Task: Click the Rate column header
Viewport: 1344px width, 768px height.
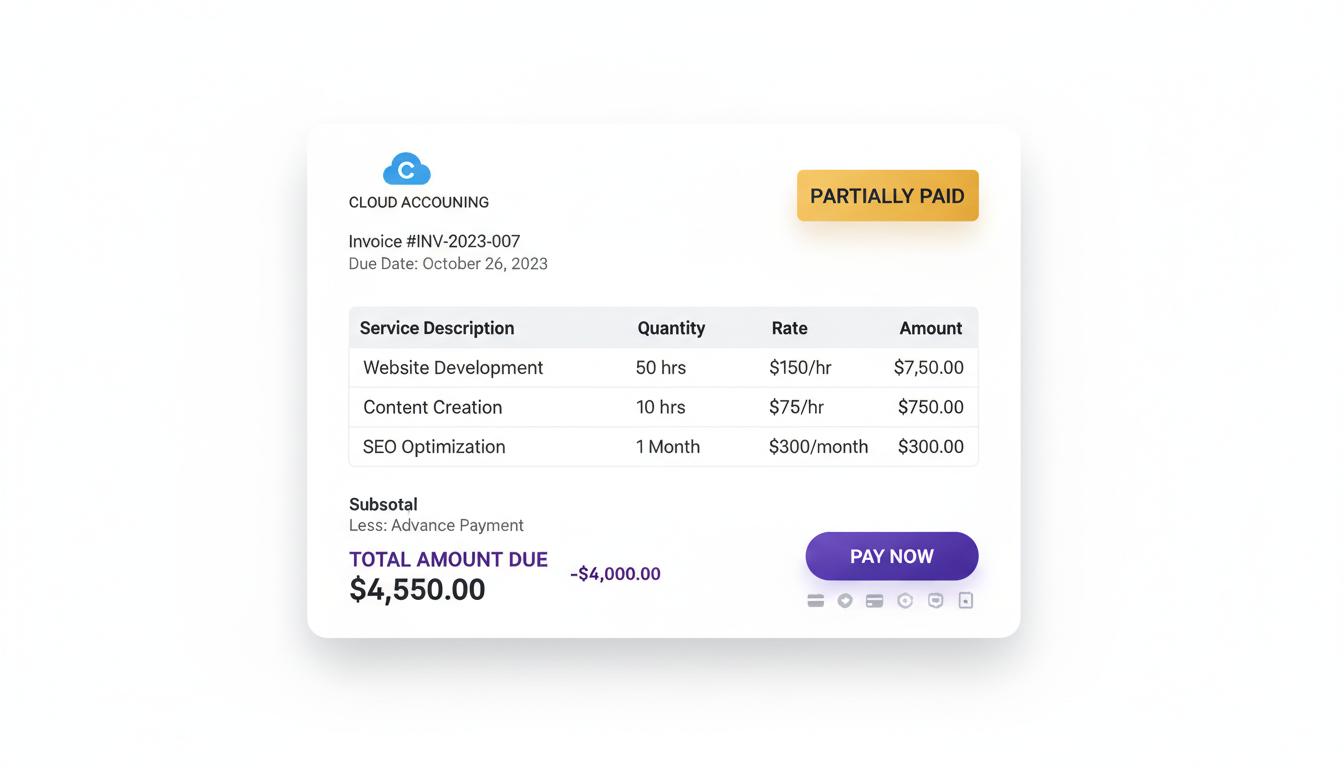Action: tap(789, 328)
